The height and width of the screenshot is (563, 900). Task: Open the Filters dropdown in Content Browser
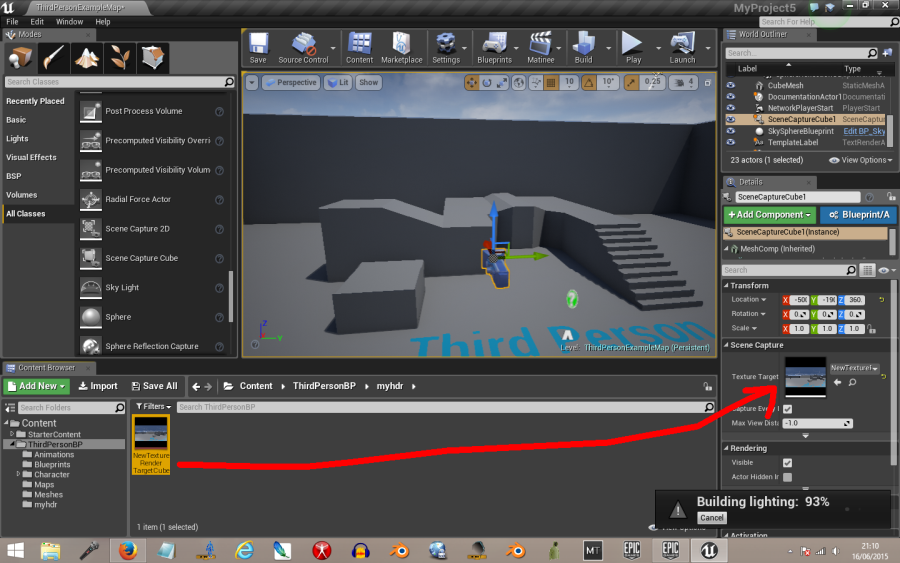point(153,406)
